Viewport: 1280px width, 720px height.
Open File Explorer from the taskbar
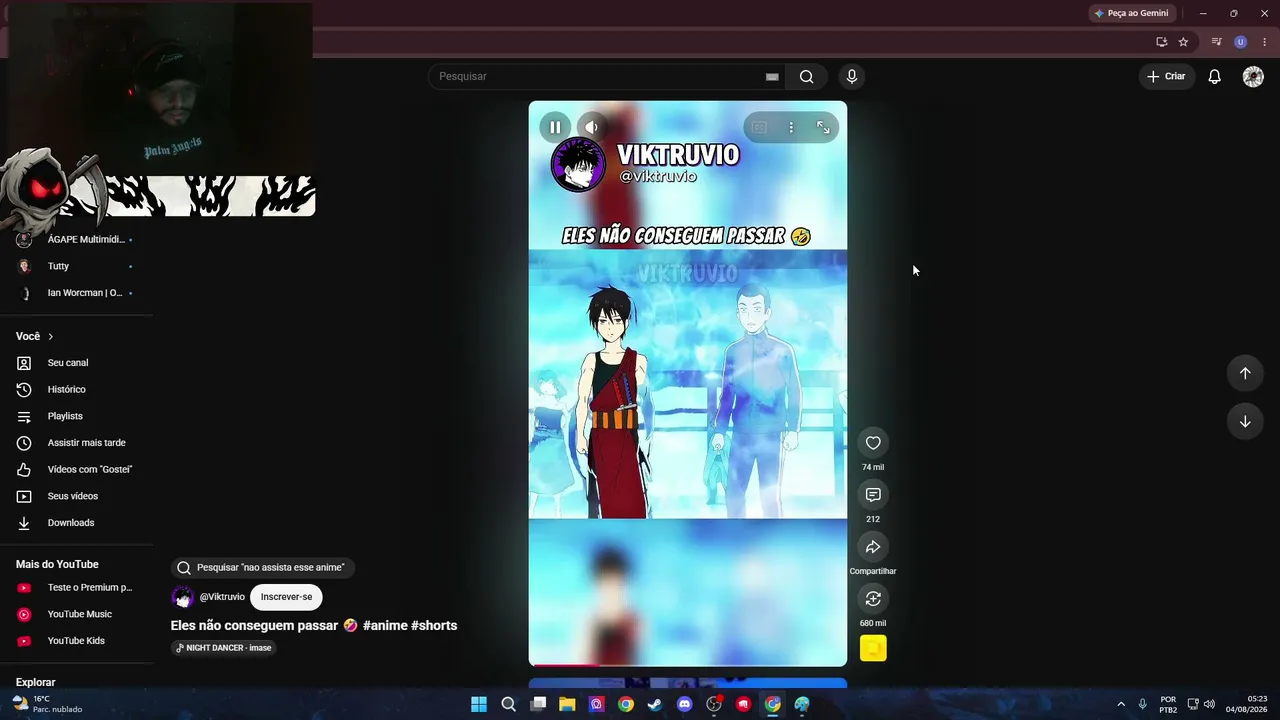point(567,704)
